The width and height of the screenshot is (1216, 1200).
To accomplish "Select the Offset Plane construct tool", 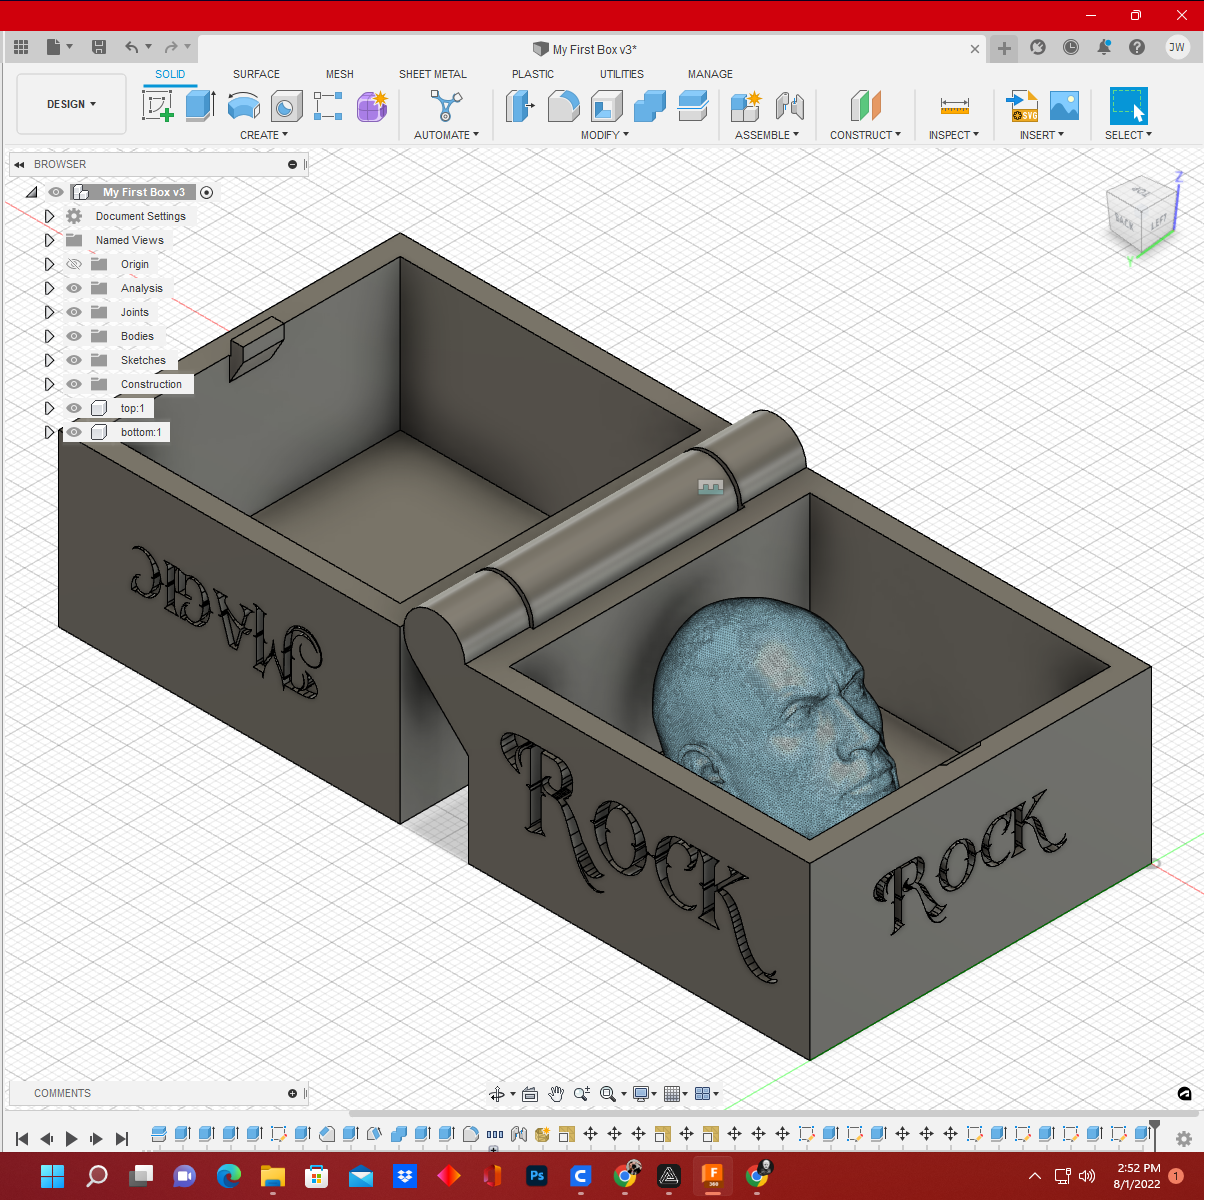I will (x=866, y=105).
